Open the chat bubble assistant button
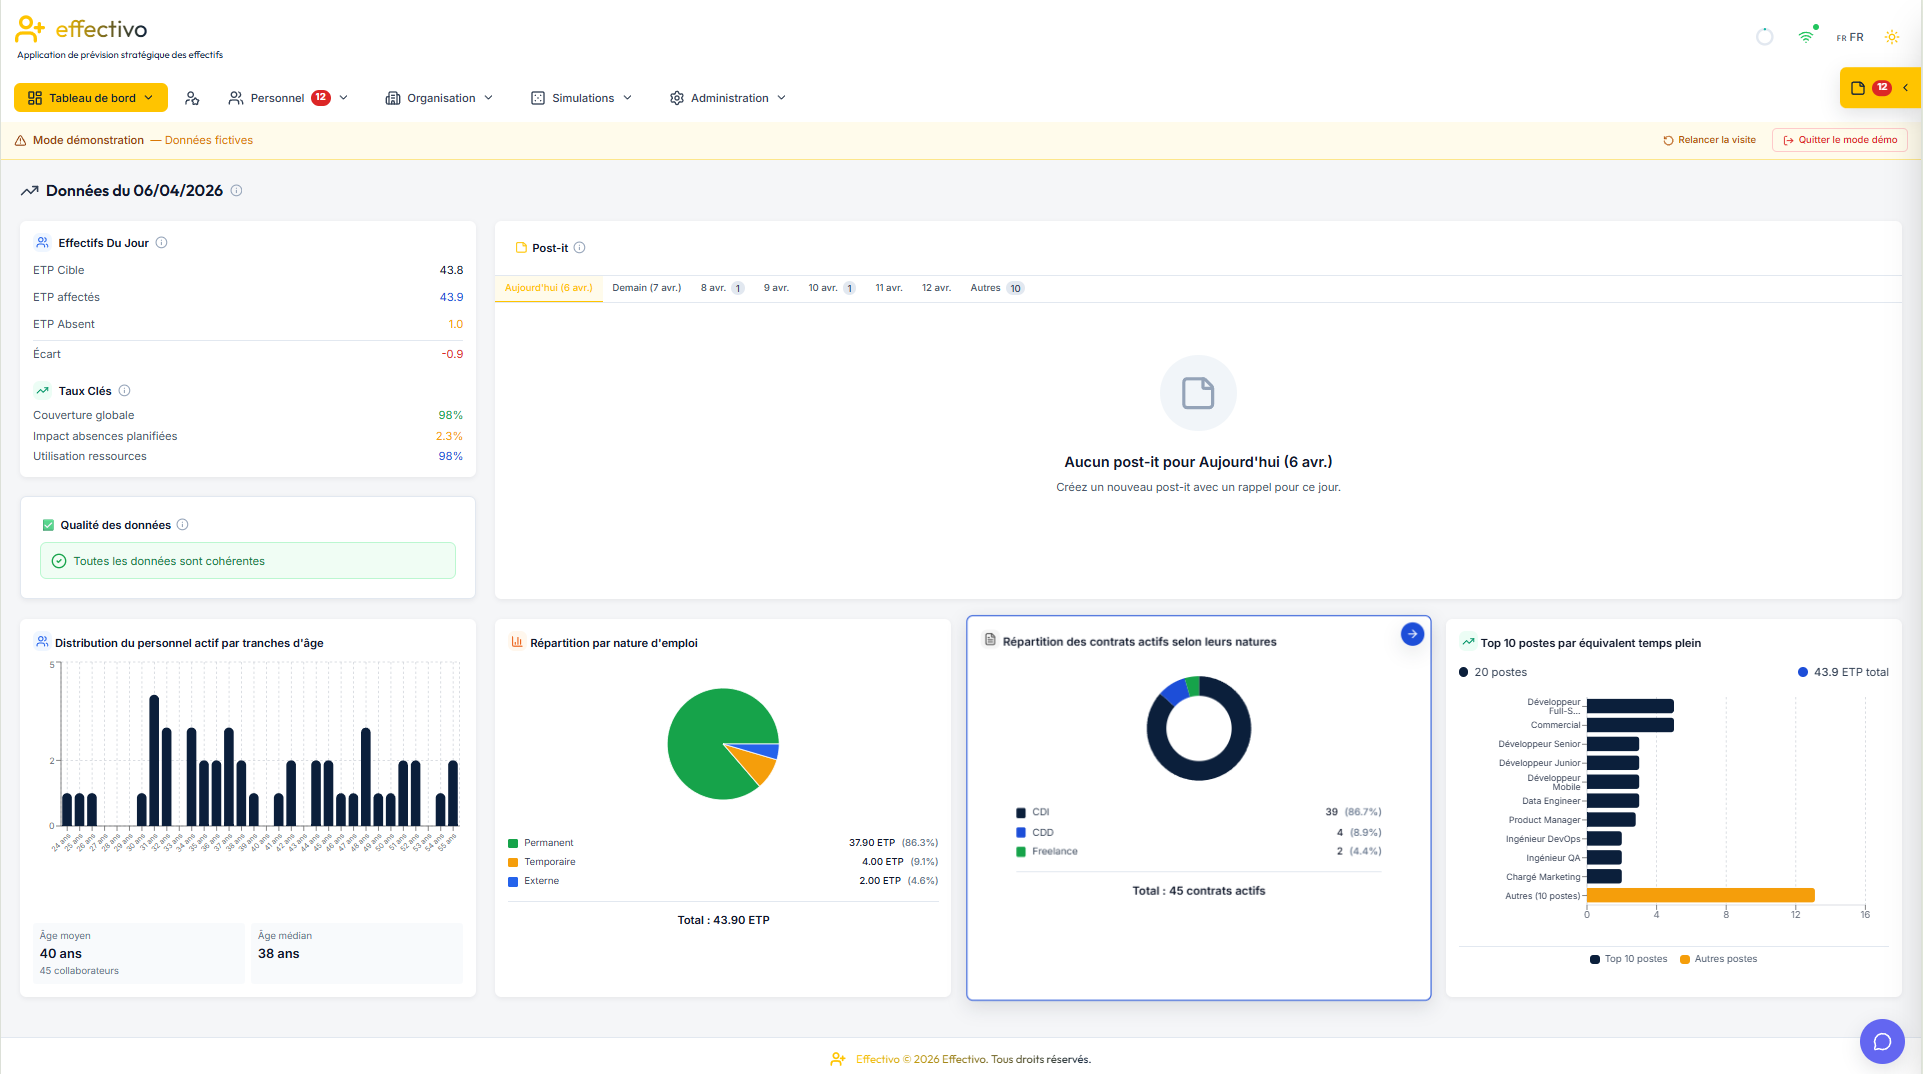This screenshot has height=1074, width=1923. [x=1882, y=1041]
